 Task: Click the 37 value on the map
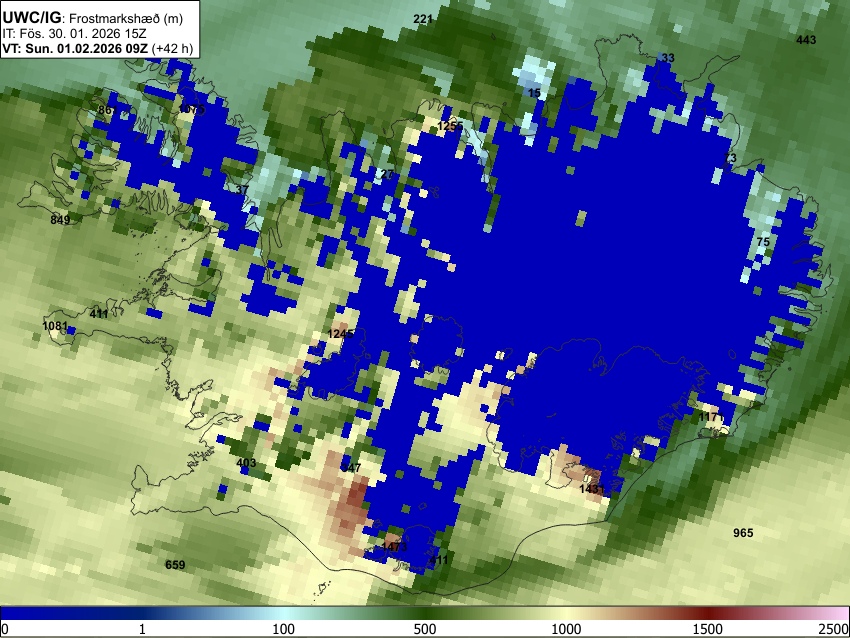[x=242, y=190]
